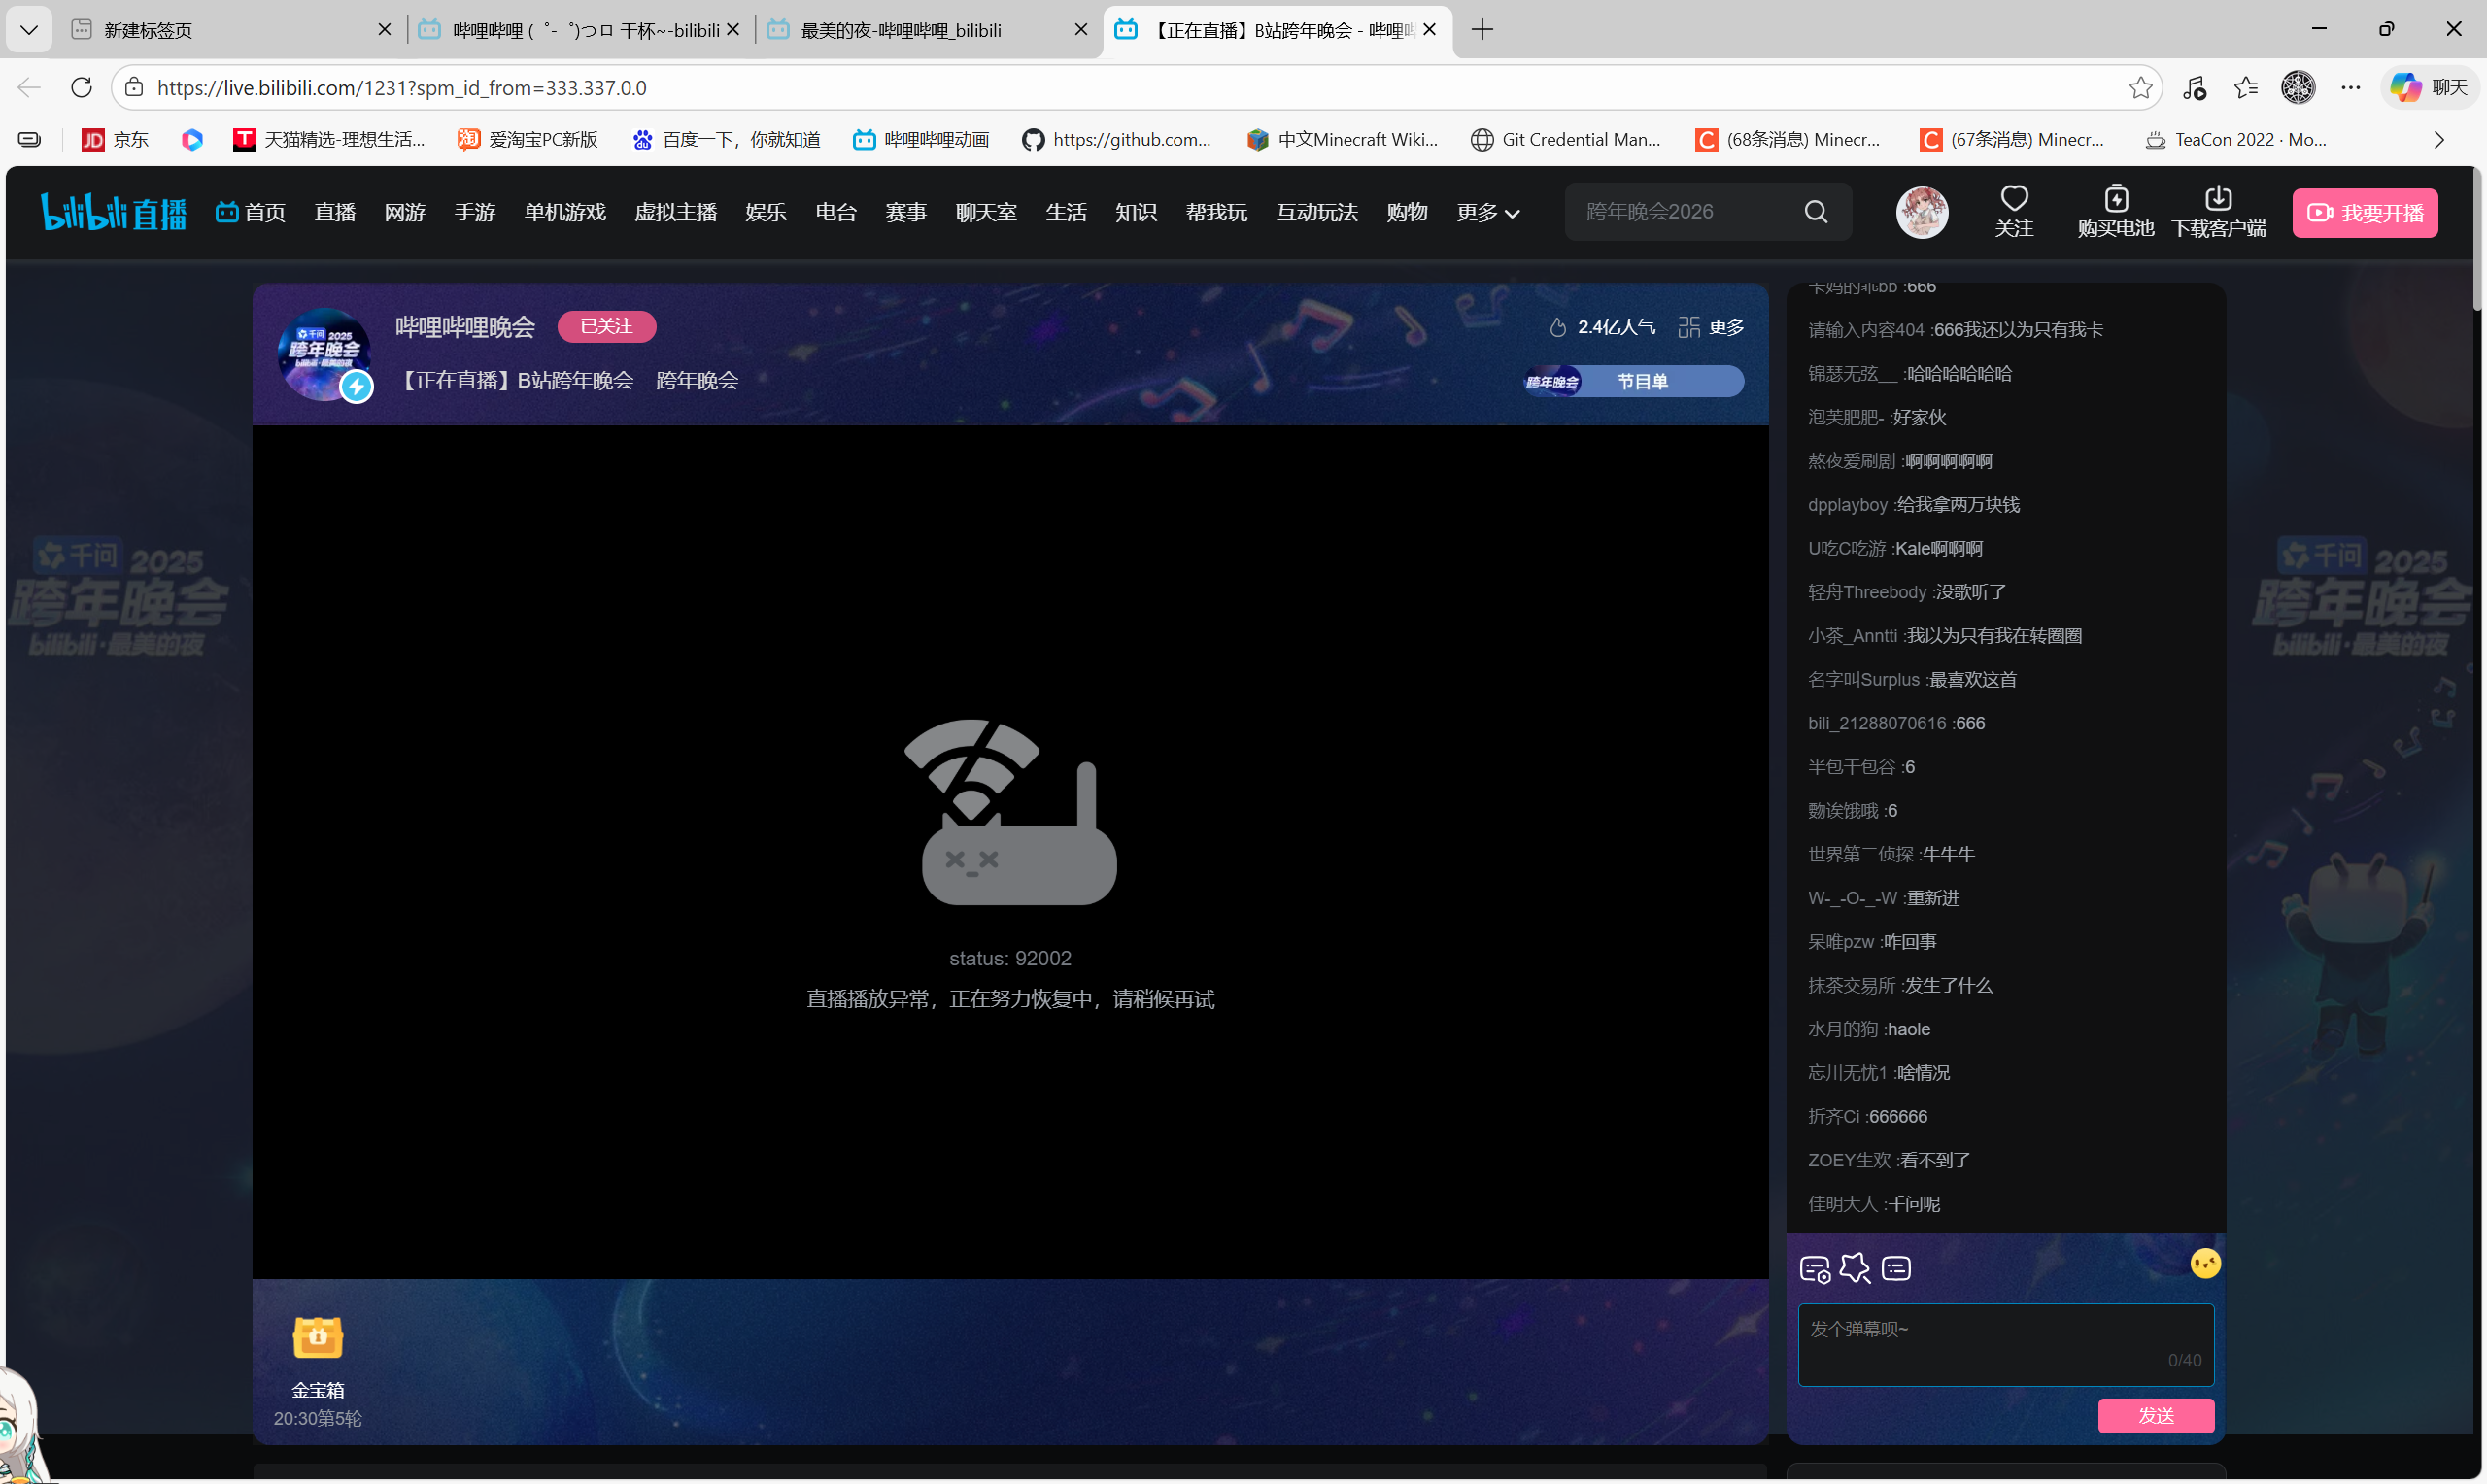Click the 发送 send button

click(x=2155, y=1415)
